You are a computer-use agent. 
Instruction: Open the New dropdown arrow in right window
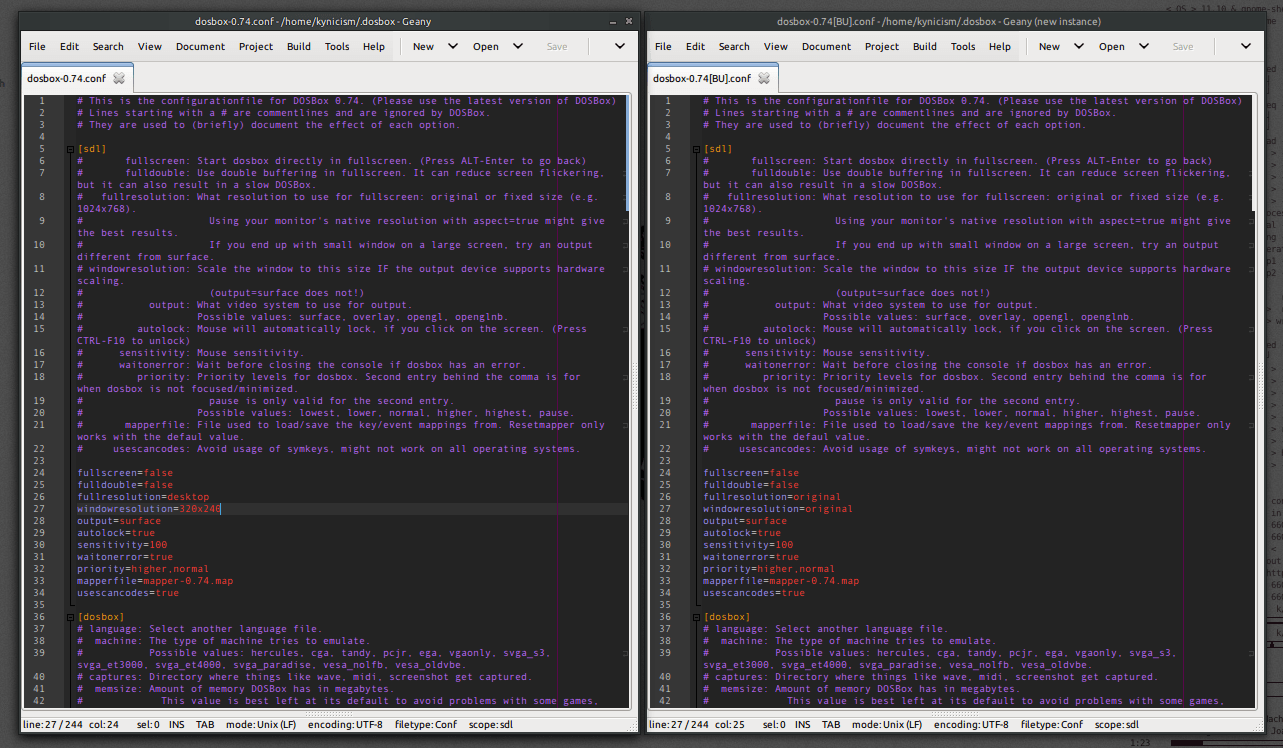point(1079,46)
